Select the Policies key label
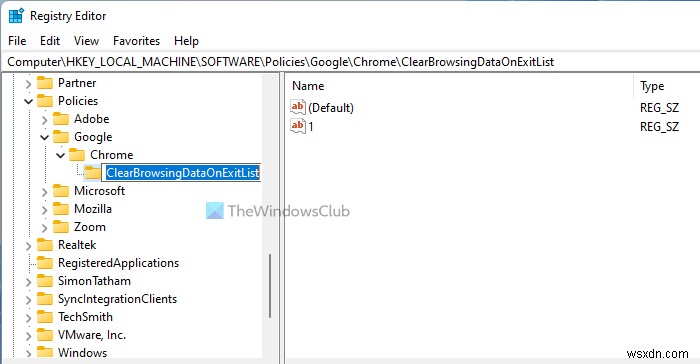 [x=78, y=101]
